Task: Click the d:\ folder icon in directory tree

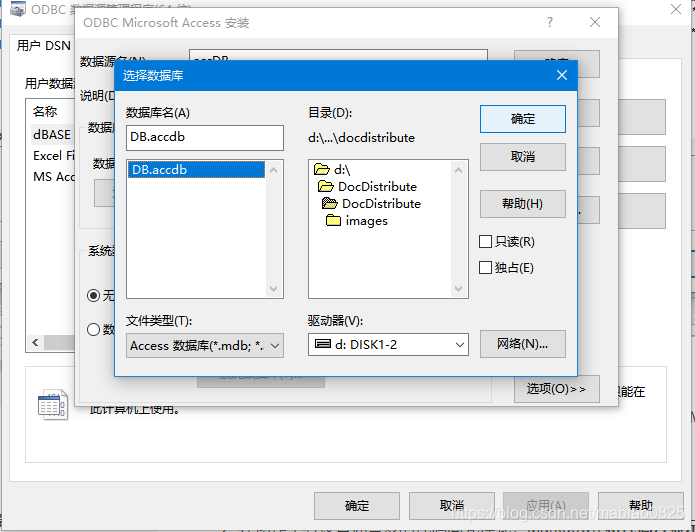Action: (321, 169)
